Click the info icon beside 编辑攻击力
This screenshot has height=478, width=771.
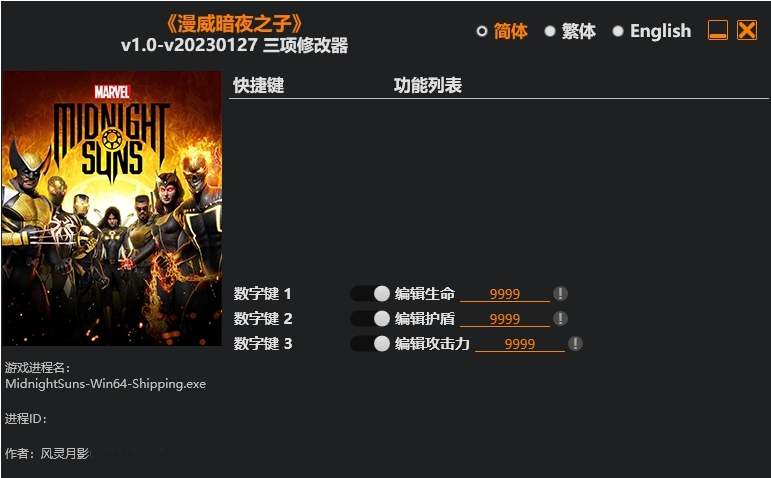click(x=575, y=343)
